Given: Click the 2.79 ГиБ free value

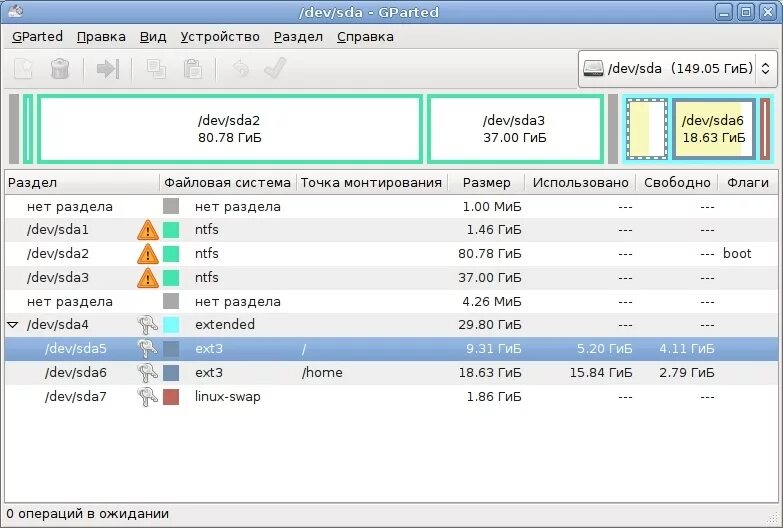Looking at the screenshot, I should click(687, 373).
